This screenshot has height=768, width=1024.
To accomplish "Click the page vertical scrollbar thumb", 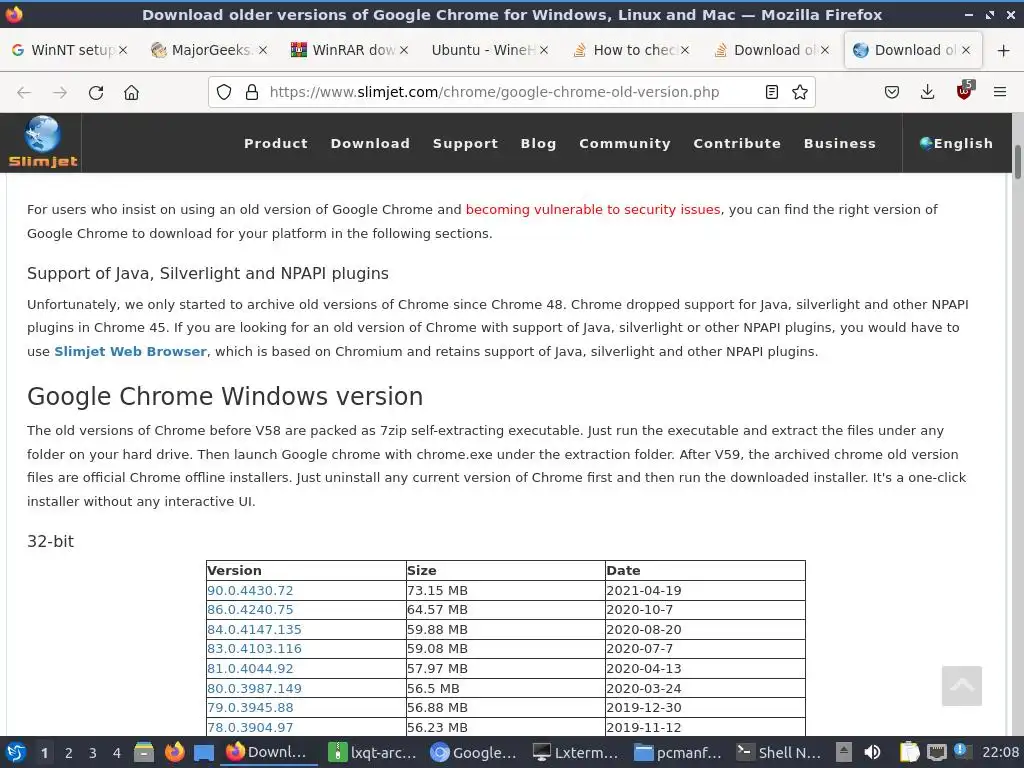I will (x=1017, y=161).
